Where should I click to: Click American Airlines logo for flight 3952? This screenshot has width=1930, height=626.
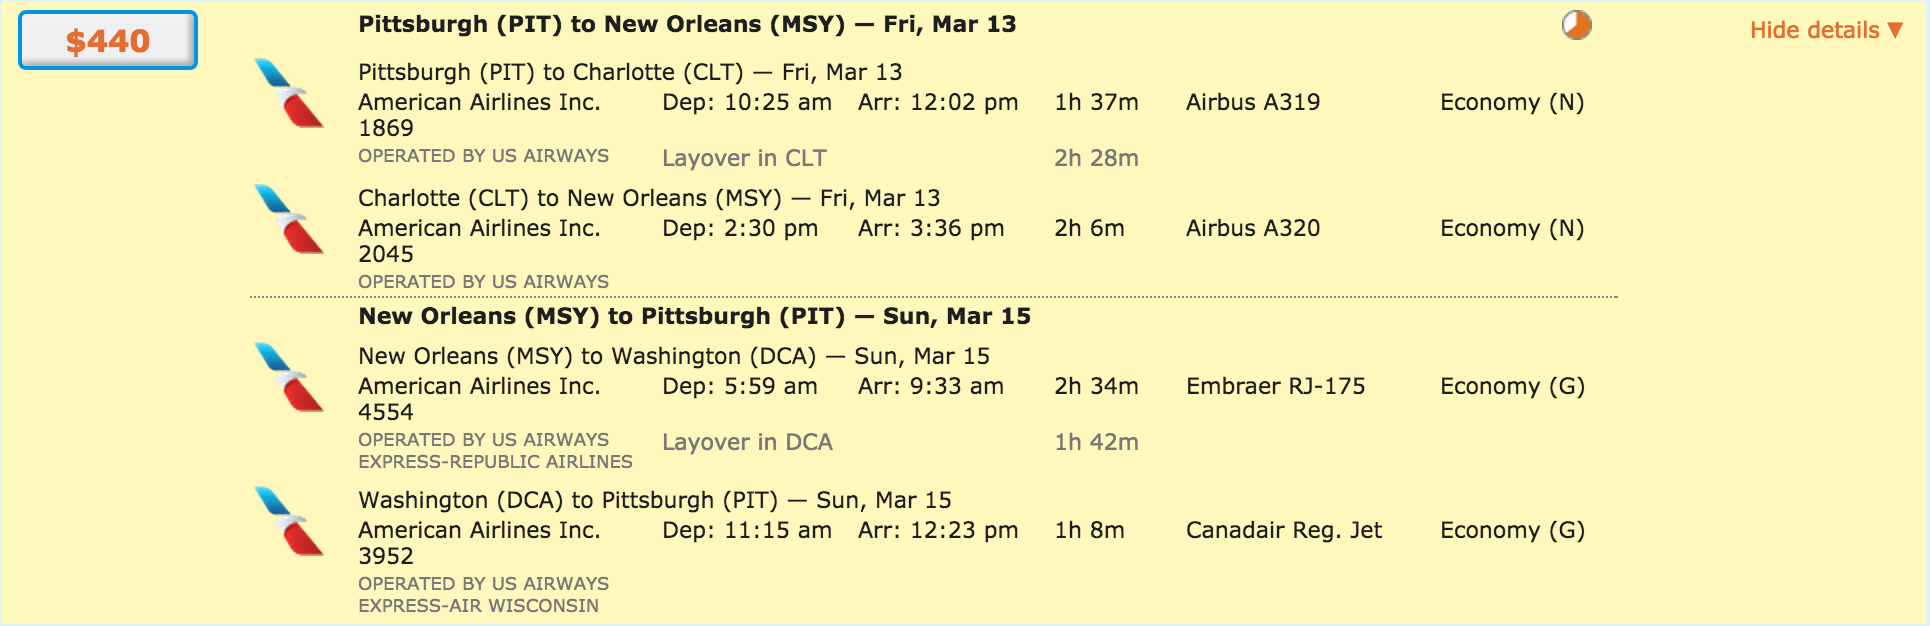click(x=289, y=521)
